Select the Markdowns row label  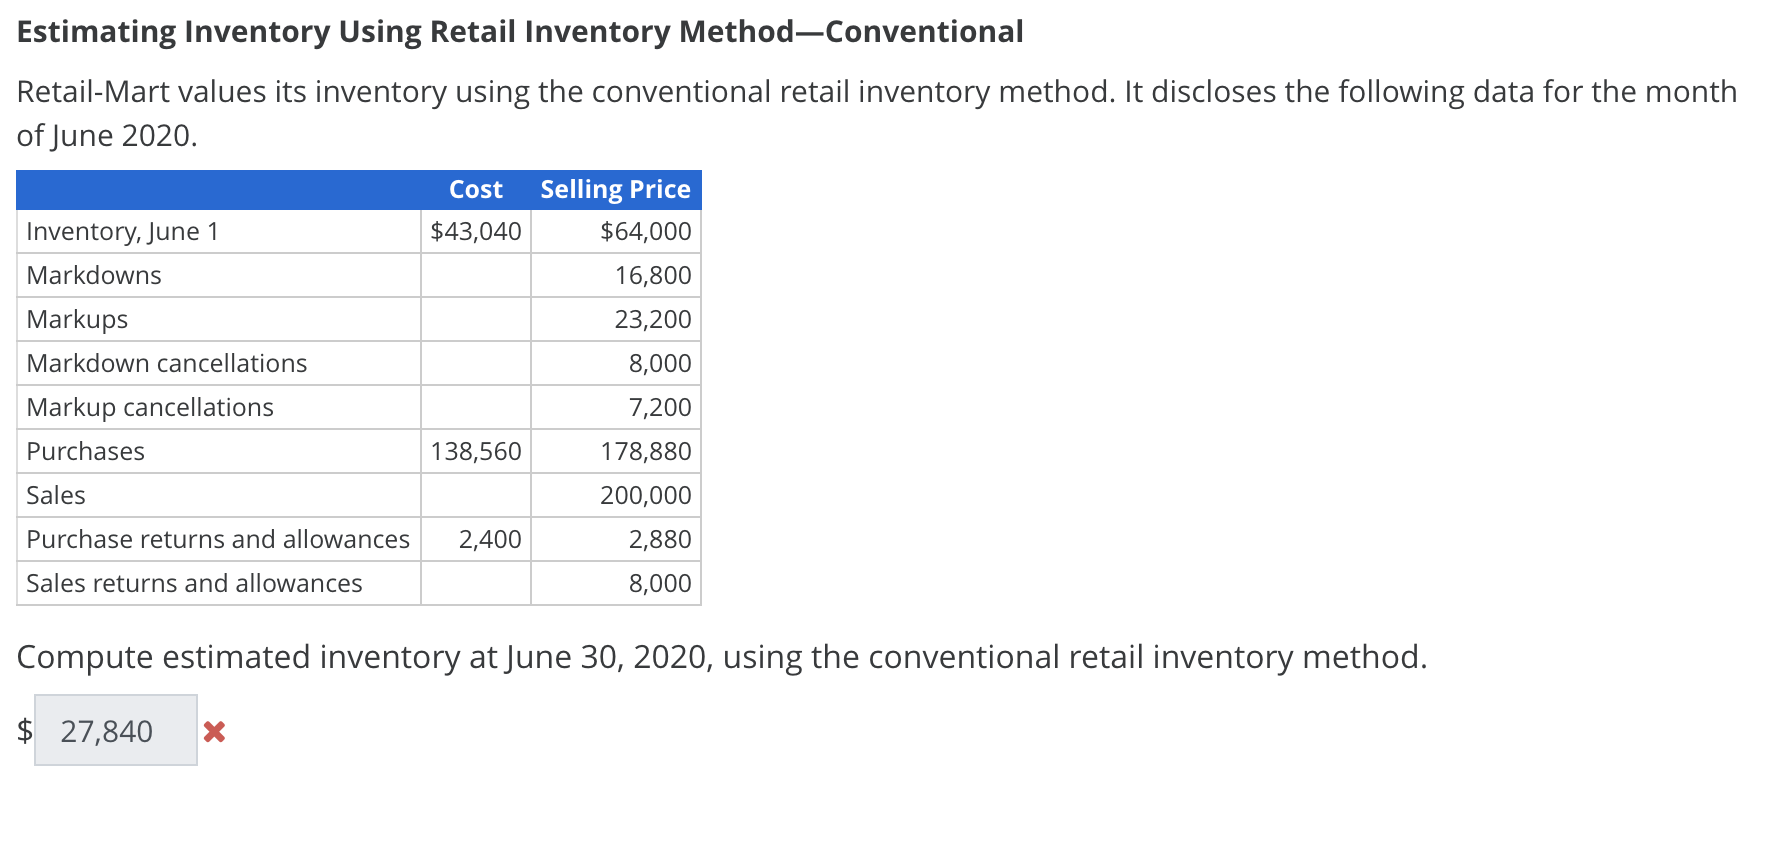click(x=93, y=275)
